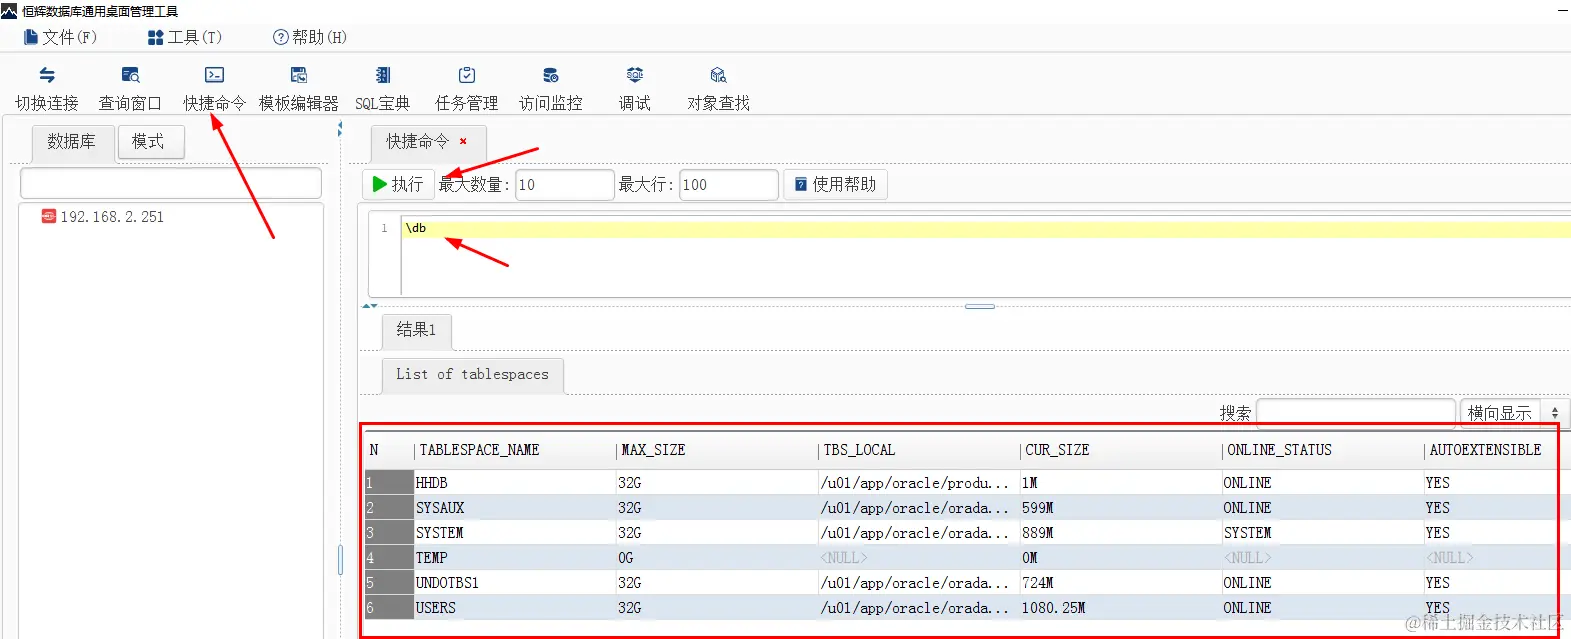Close the 快捷命令 tab

(x=463, y=141)
